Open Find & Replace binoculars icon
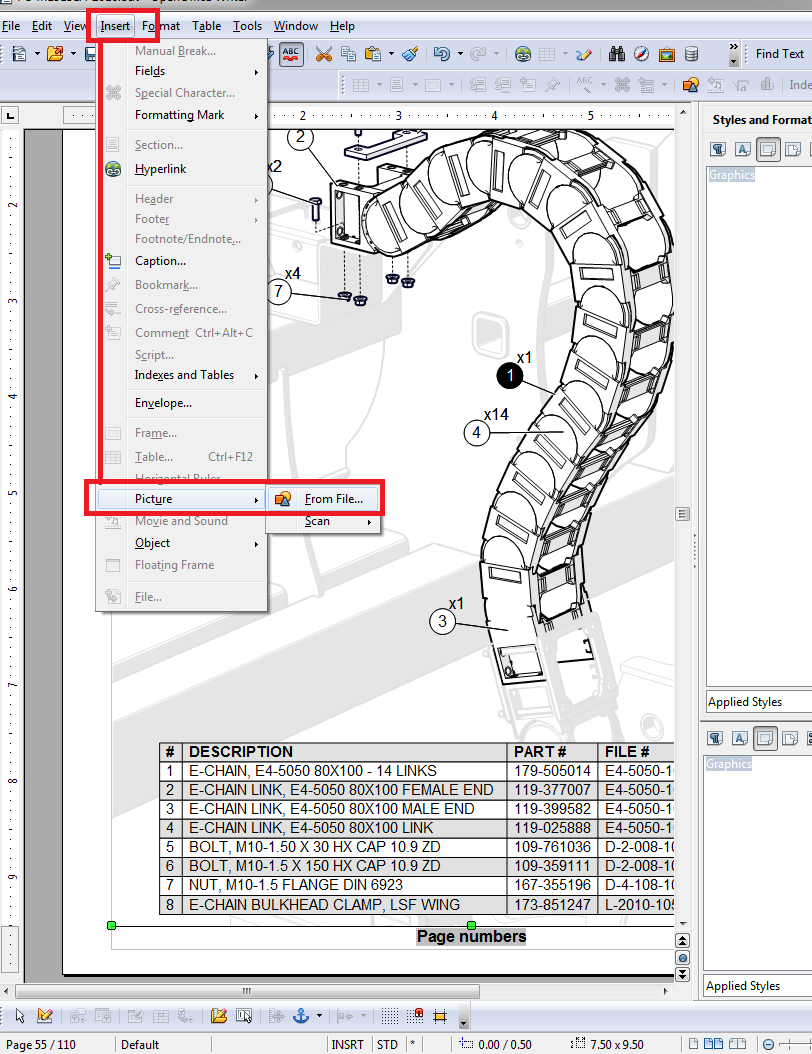The width and height of the screenshot is (812, 1054). point(617,54)
